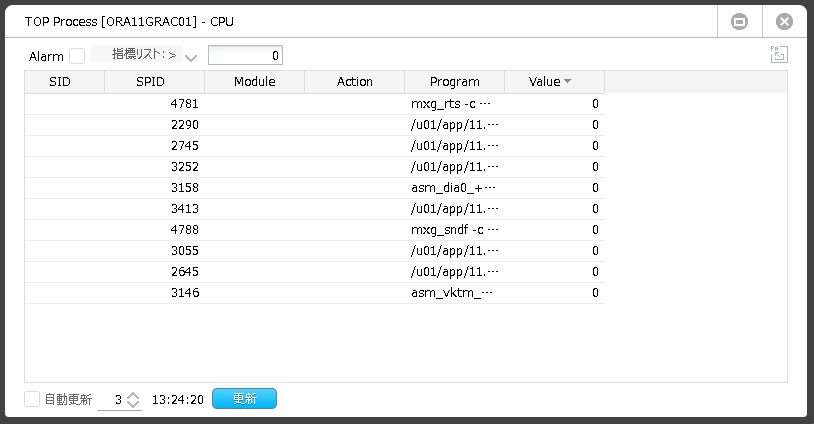Select the row with SPID 3252
Viewport: 814px width, 424px height.
coord(315,167)
